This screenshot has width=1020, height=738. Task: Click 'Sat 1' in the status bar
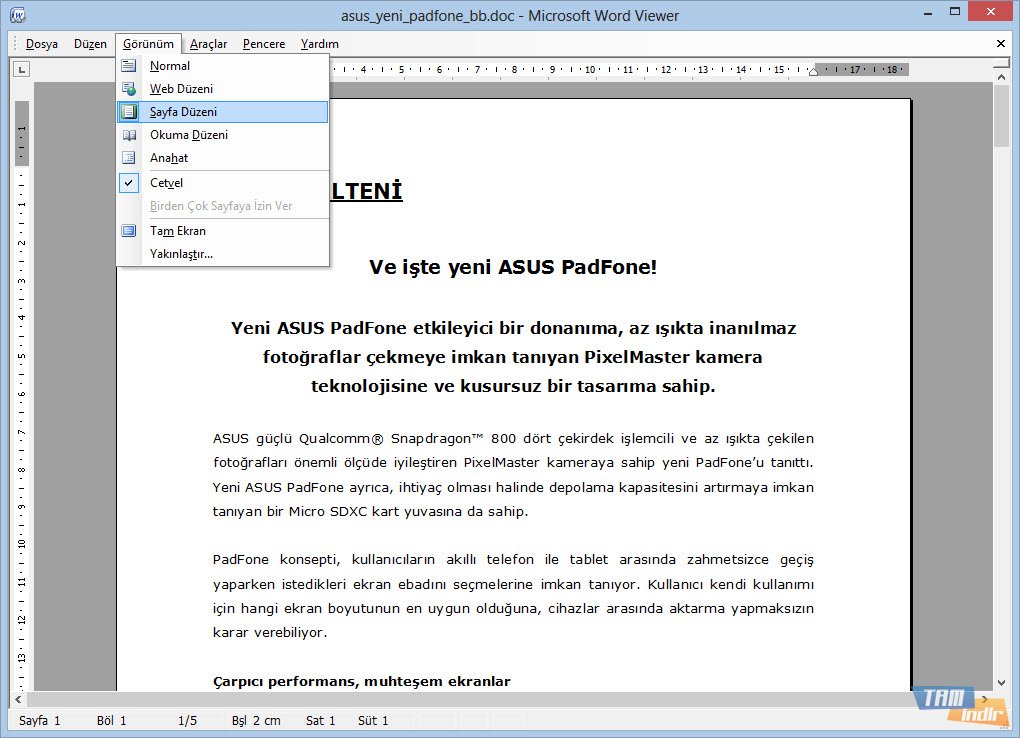[x=320, y=720]
